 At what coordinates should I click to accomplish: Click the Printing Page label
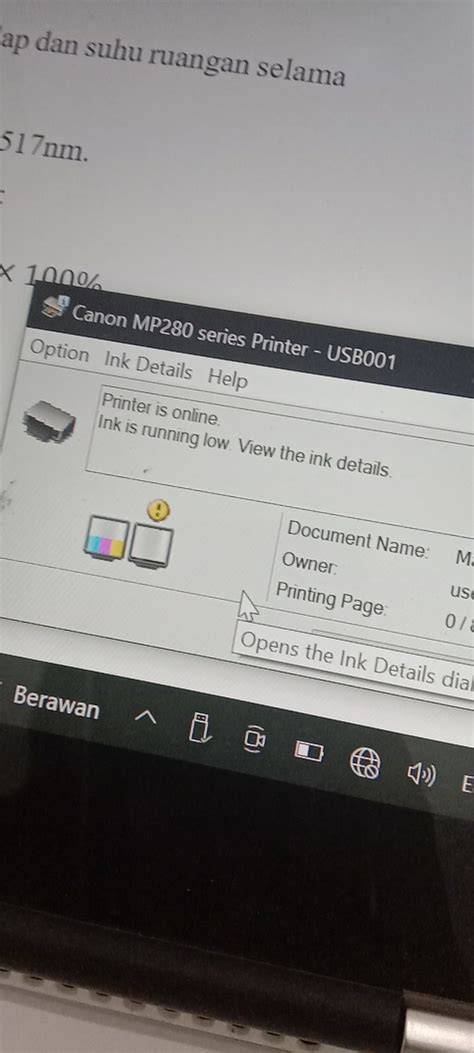click(332, 598)
